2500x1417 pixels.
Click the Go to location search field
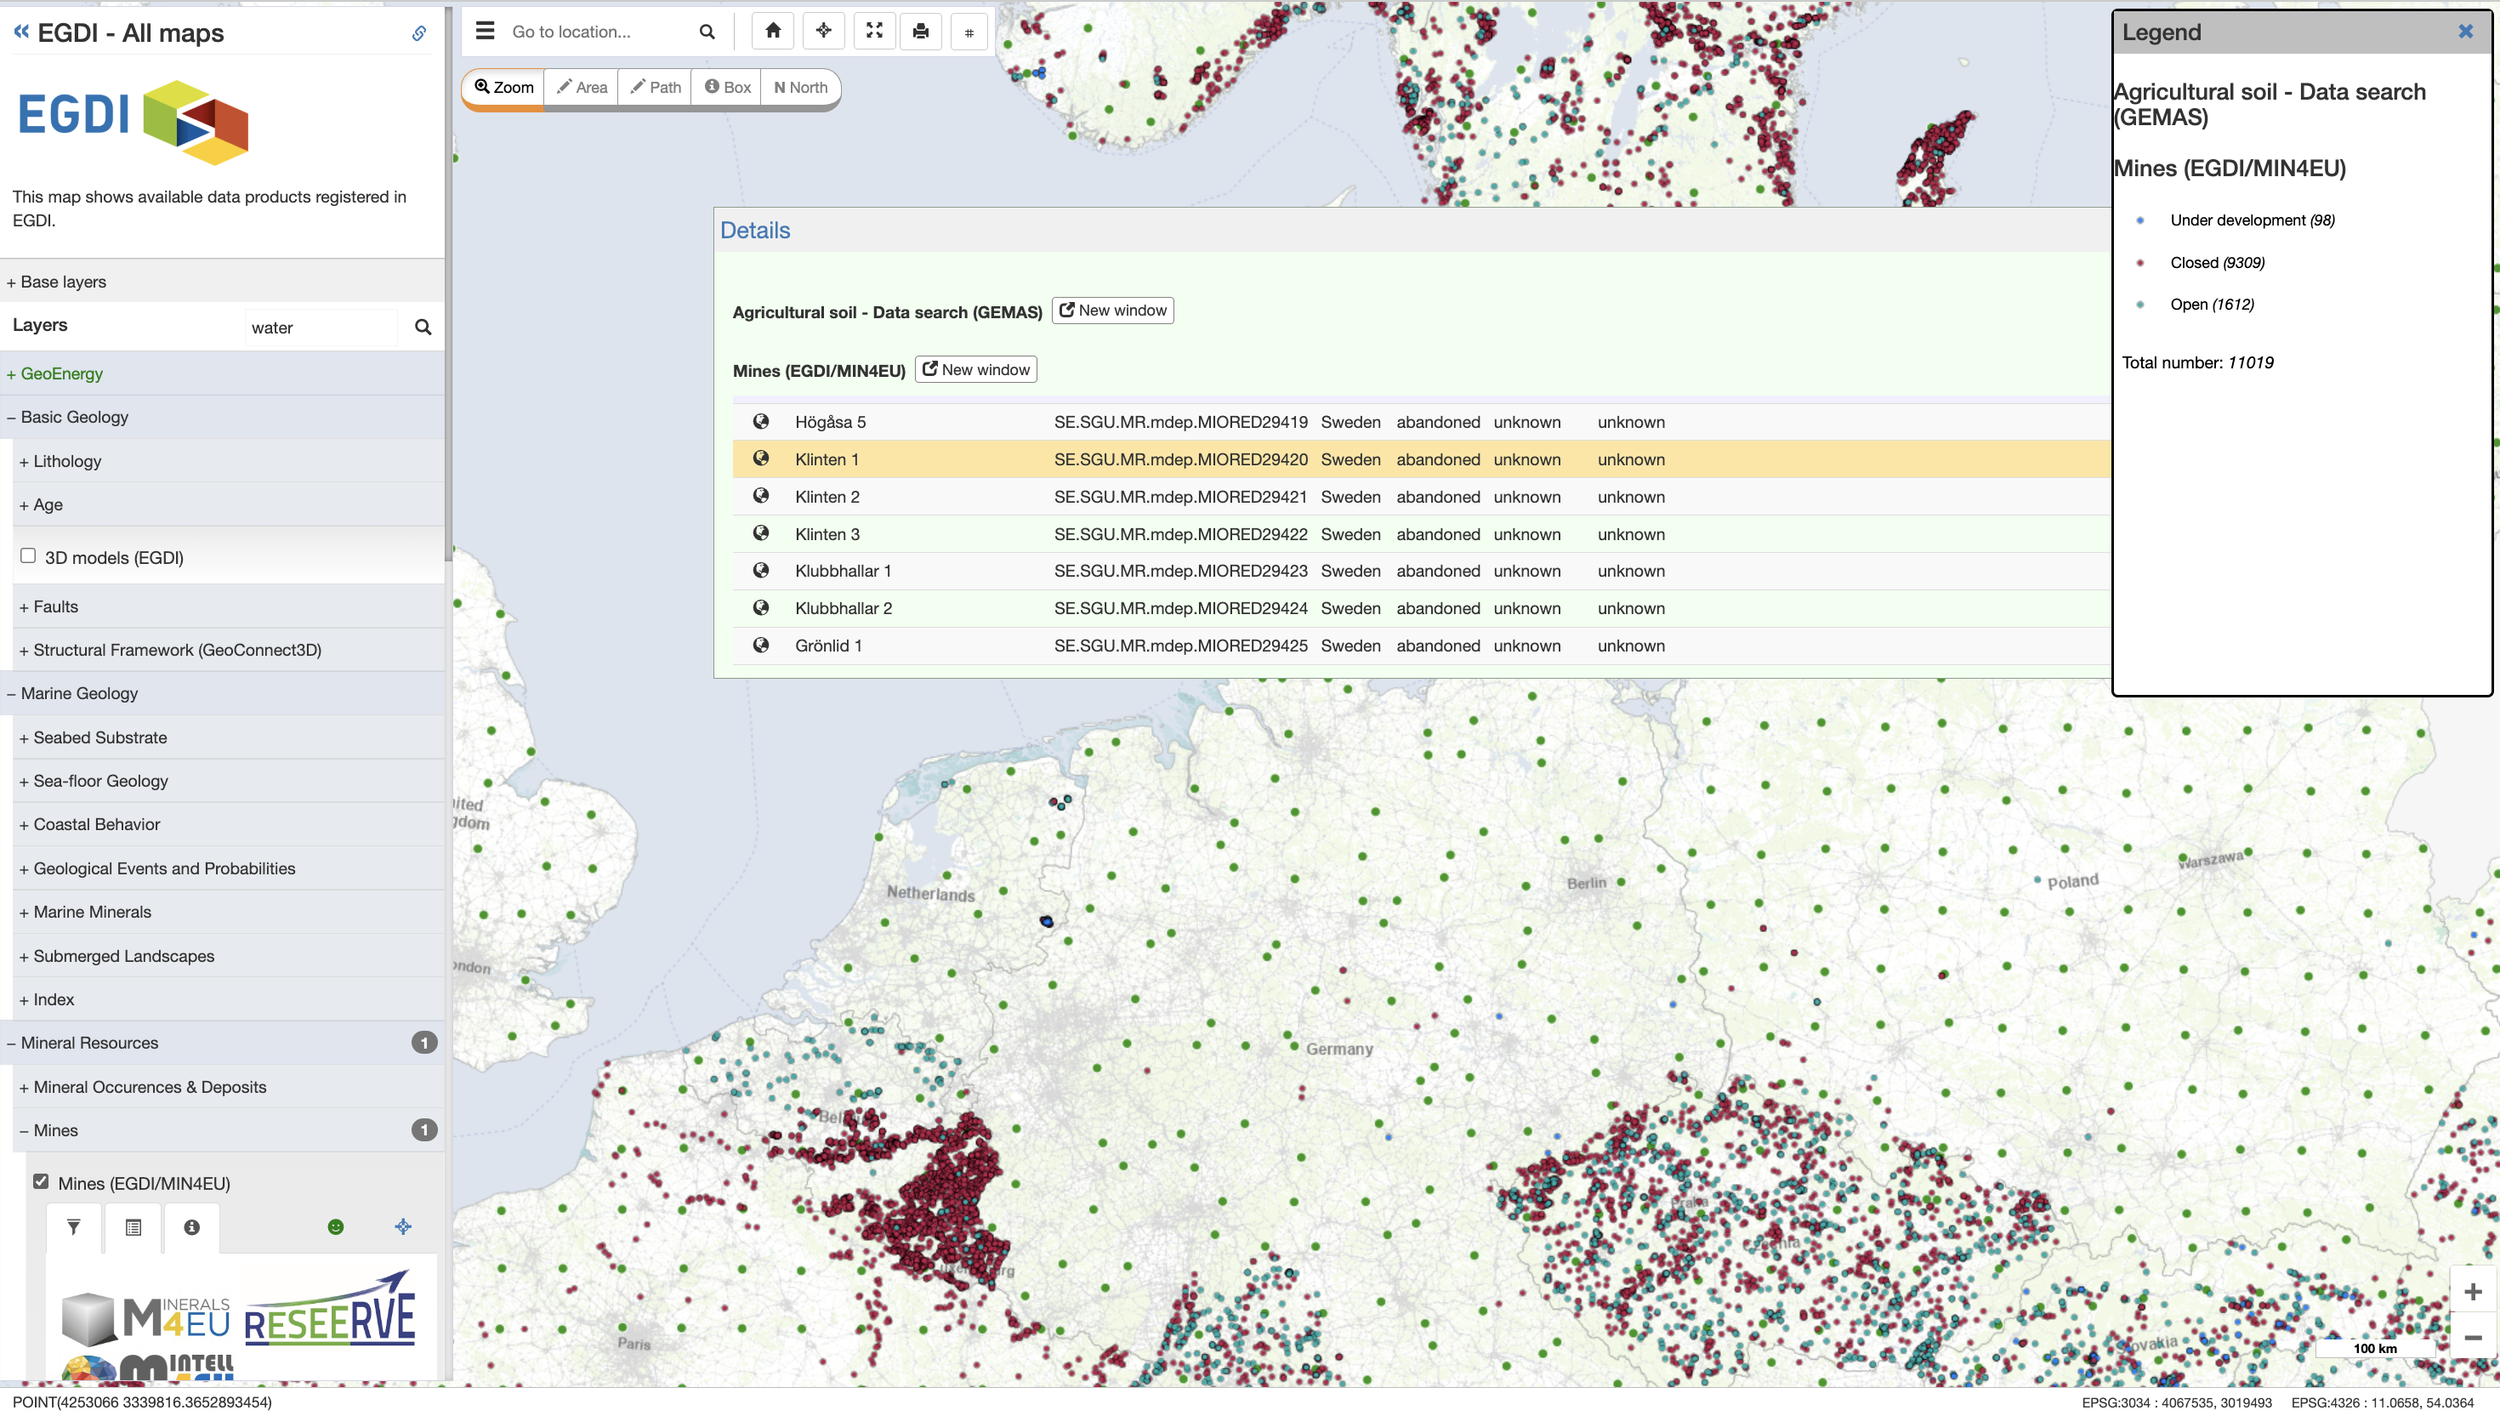coord(599,32)
